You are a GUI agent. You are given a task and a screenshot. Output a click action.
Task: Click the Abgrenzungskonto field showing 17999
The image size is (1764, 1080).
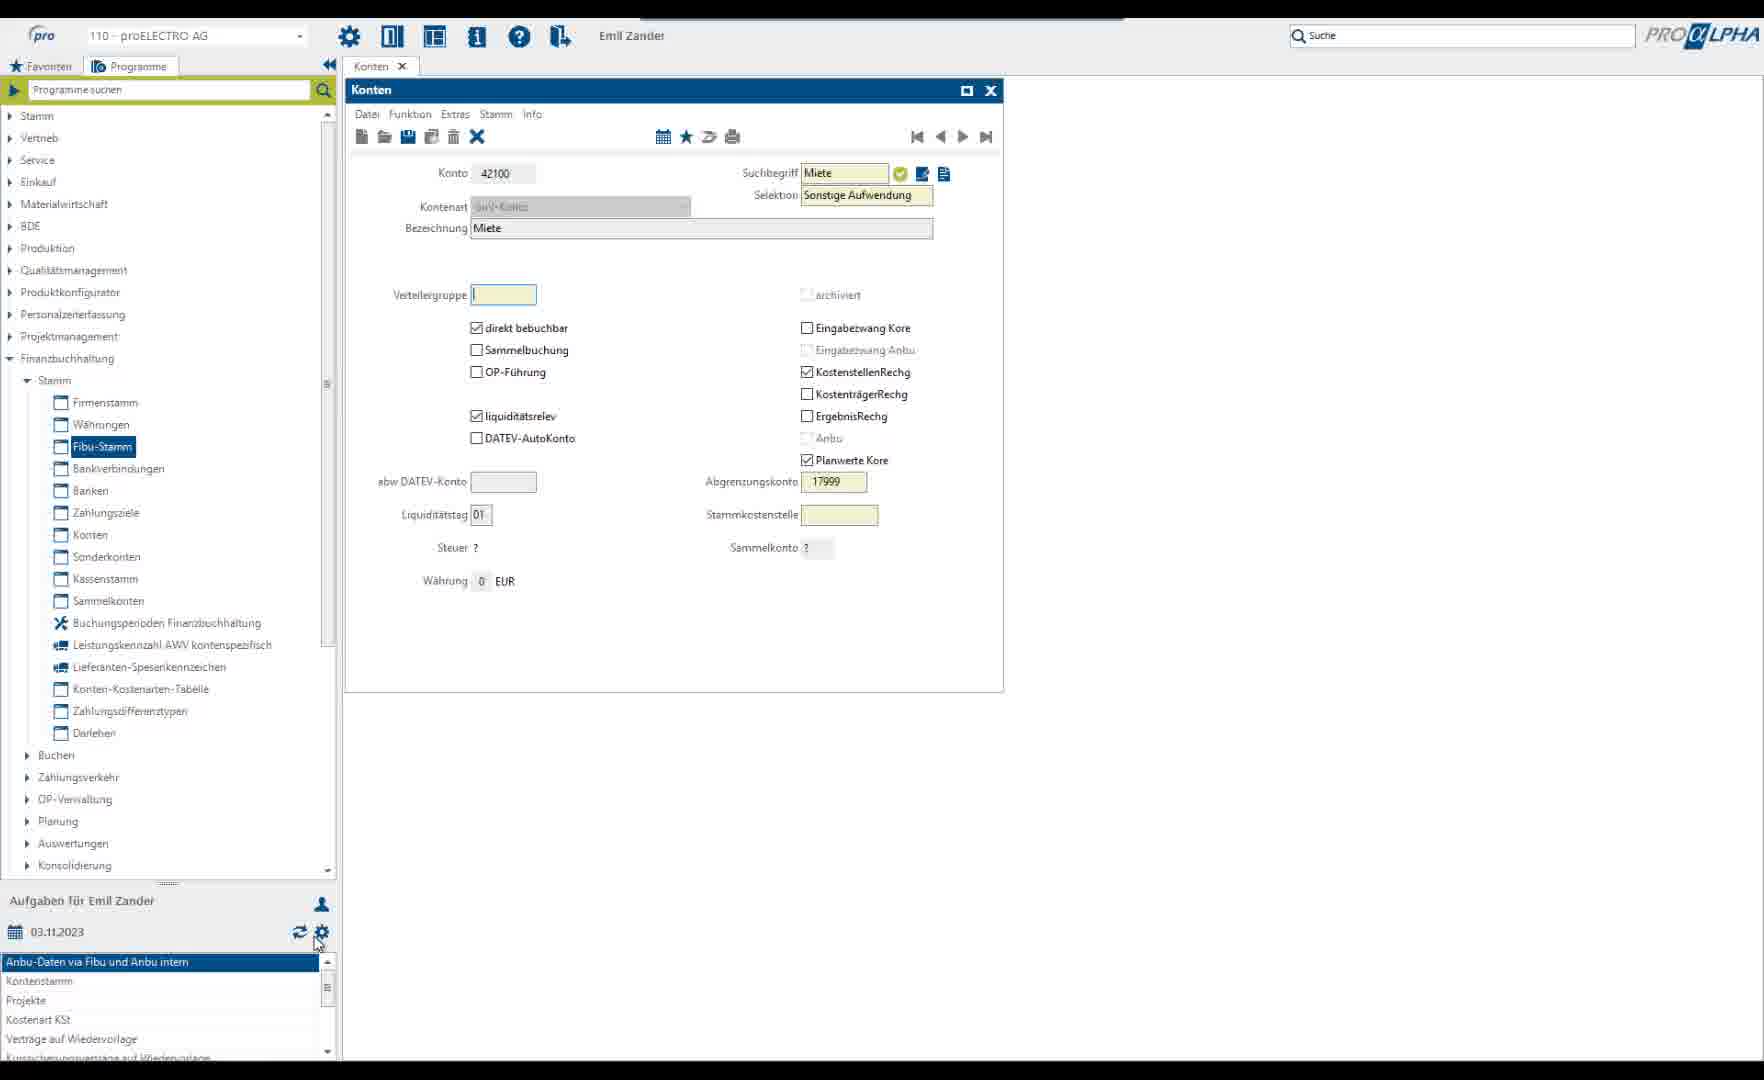834,482
